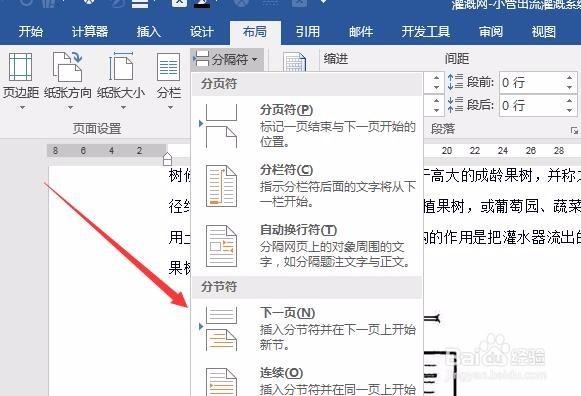Click the 分节符 section header
Image resolution: width=581 pixels, height=396 pixels.
[219, 286]
